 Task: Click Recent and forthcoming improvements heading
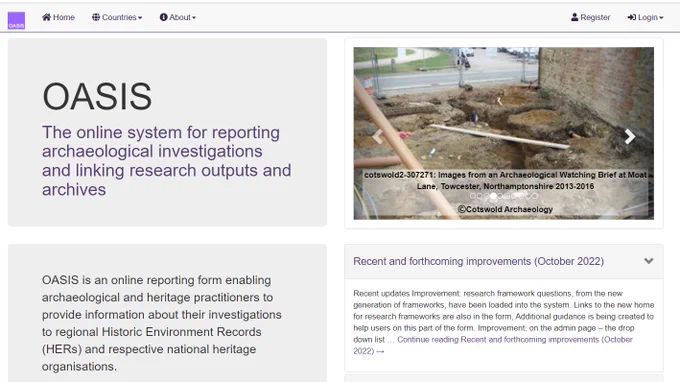click(478, 261)
